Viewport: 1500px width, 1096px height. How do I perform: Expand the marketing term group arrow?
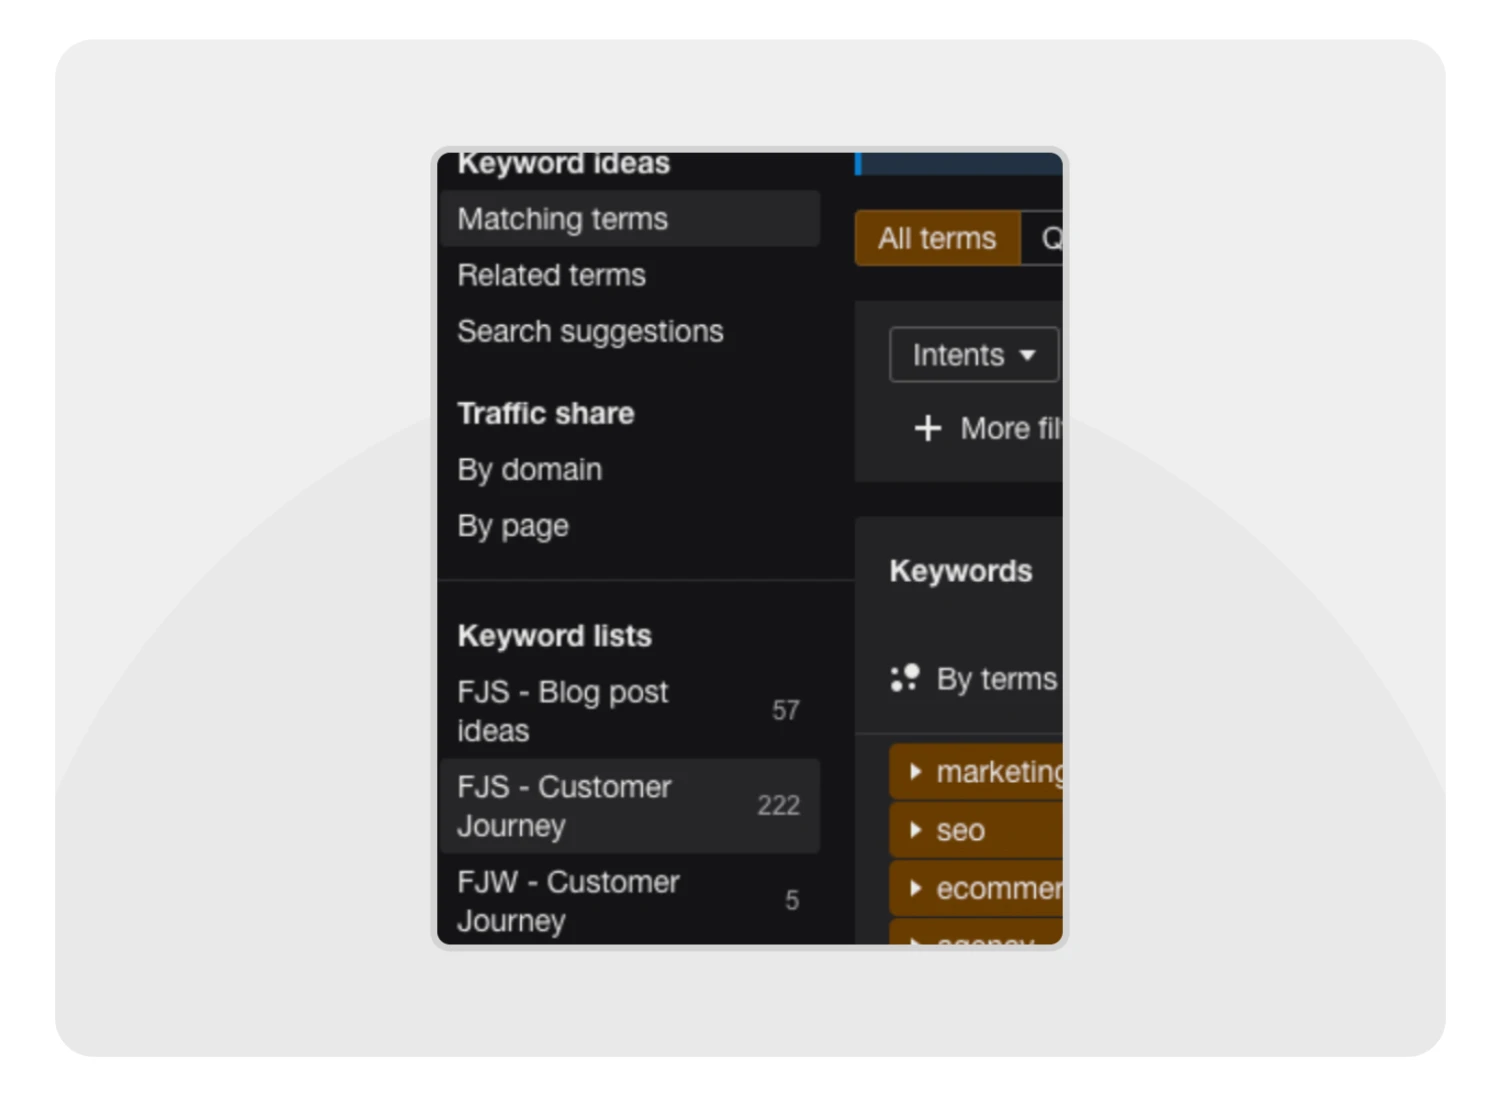(915, 772)
